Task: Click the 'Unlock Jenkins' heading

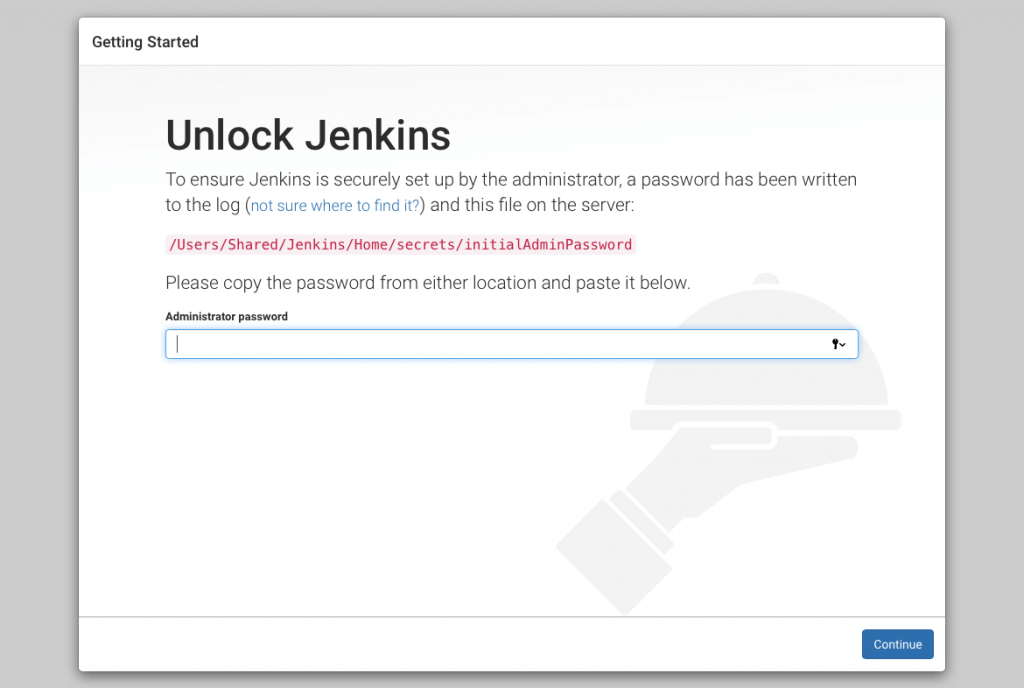Action: (308, 135)
